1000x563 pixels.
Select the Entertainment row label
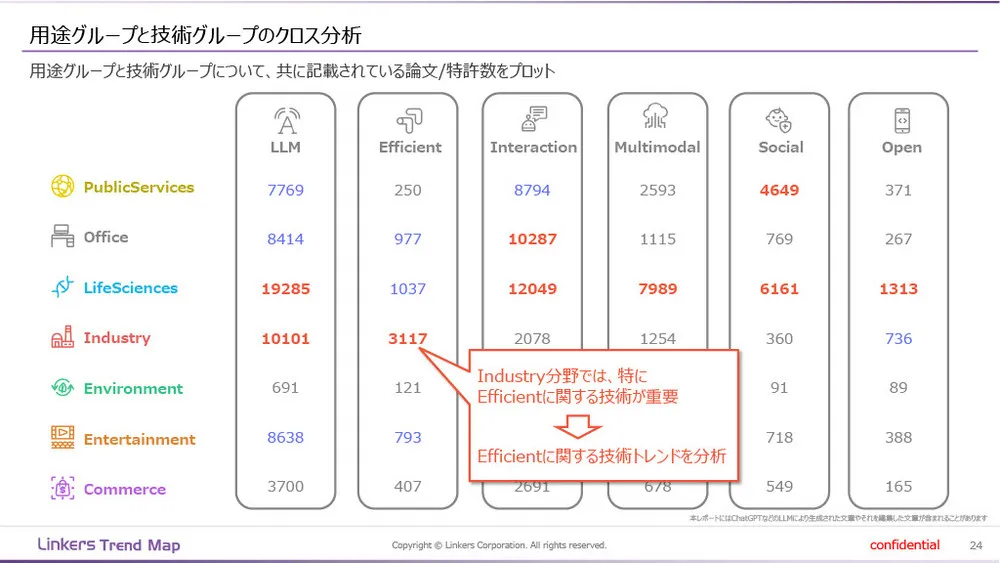[140, 439]
